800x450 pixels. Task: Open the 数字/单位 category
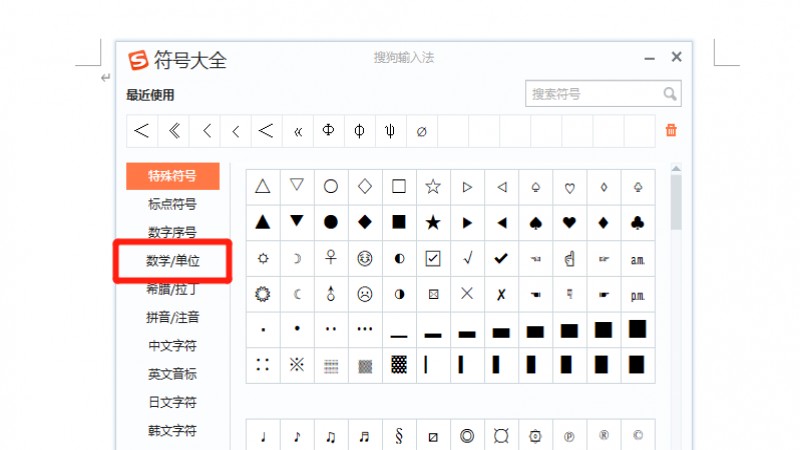(172, 261)
